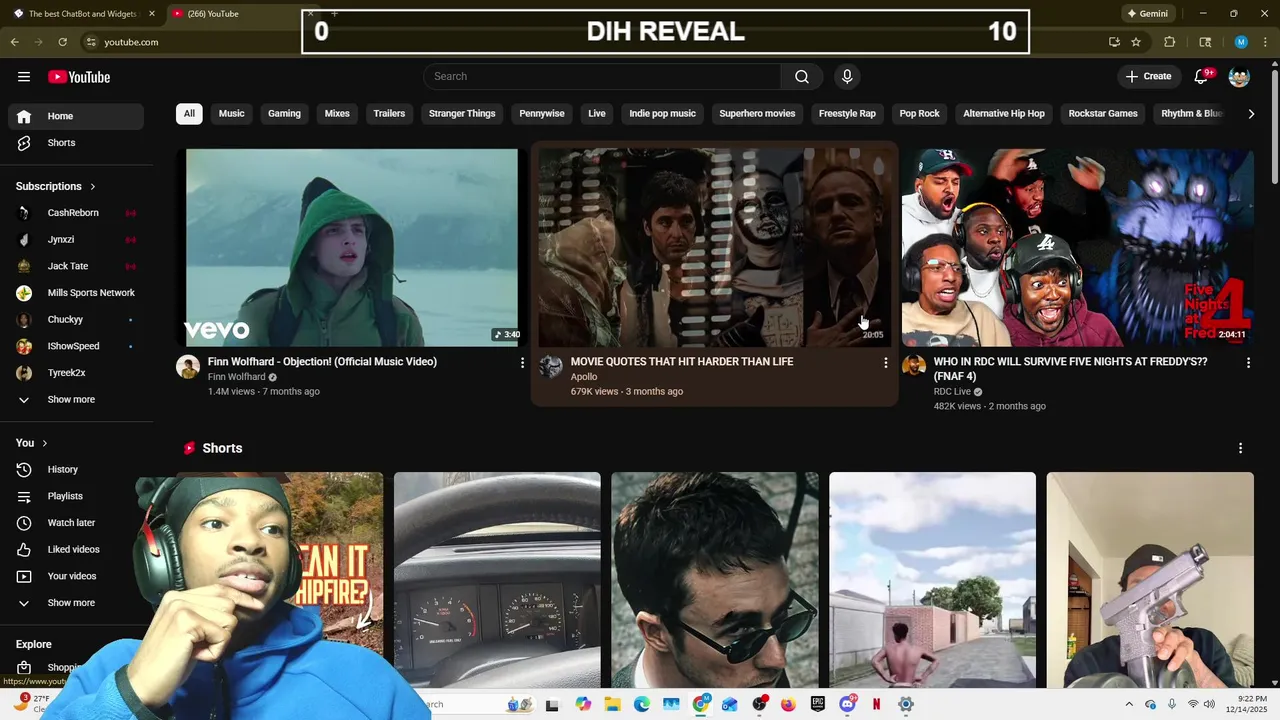Viewport: 1280px width, 720px height.
Task: Open the YouTube hamburger guide menu
Action: (24, 77)
